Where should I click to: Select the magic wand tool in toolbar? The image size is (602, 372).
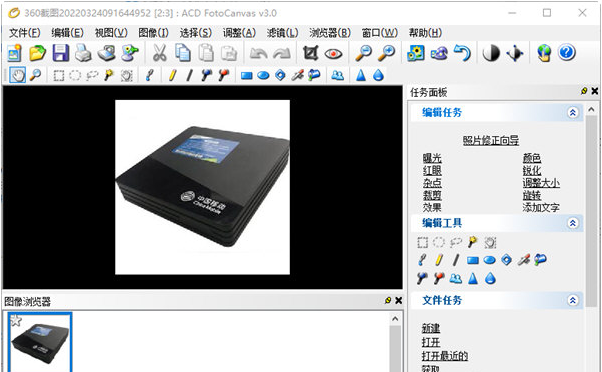pos(109,75)
